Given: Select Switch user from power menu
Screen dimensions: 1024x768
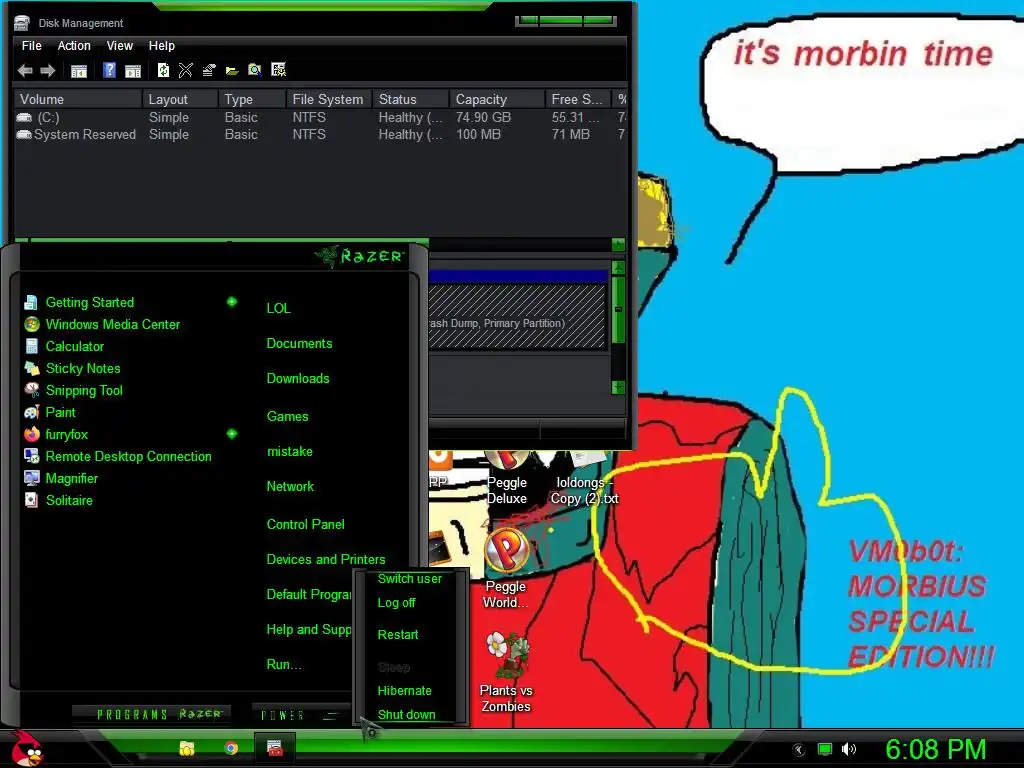Looking at the screenshot, I should tap(409, 579).
